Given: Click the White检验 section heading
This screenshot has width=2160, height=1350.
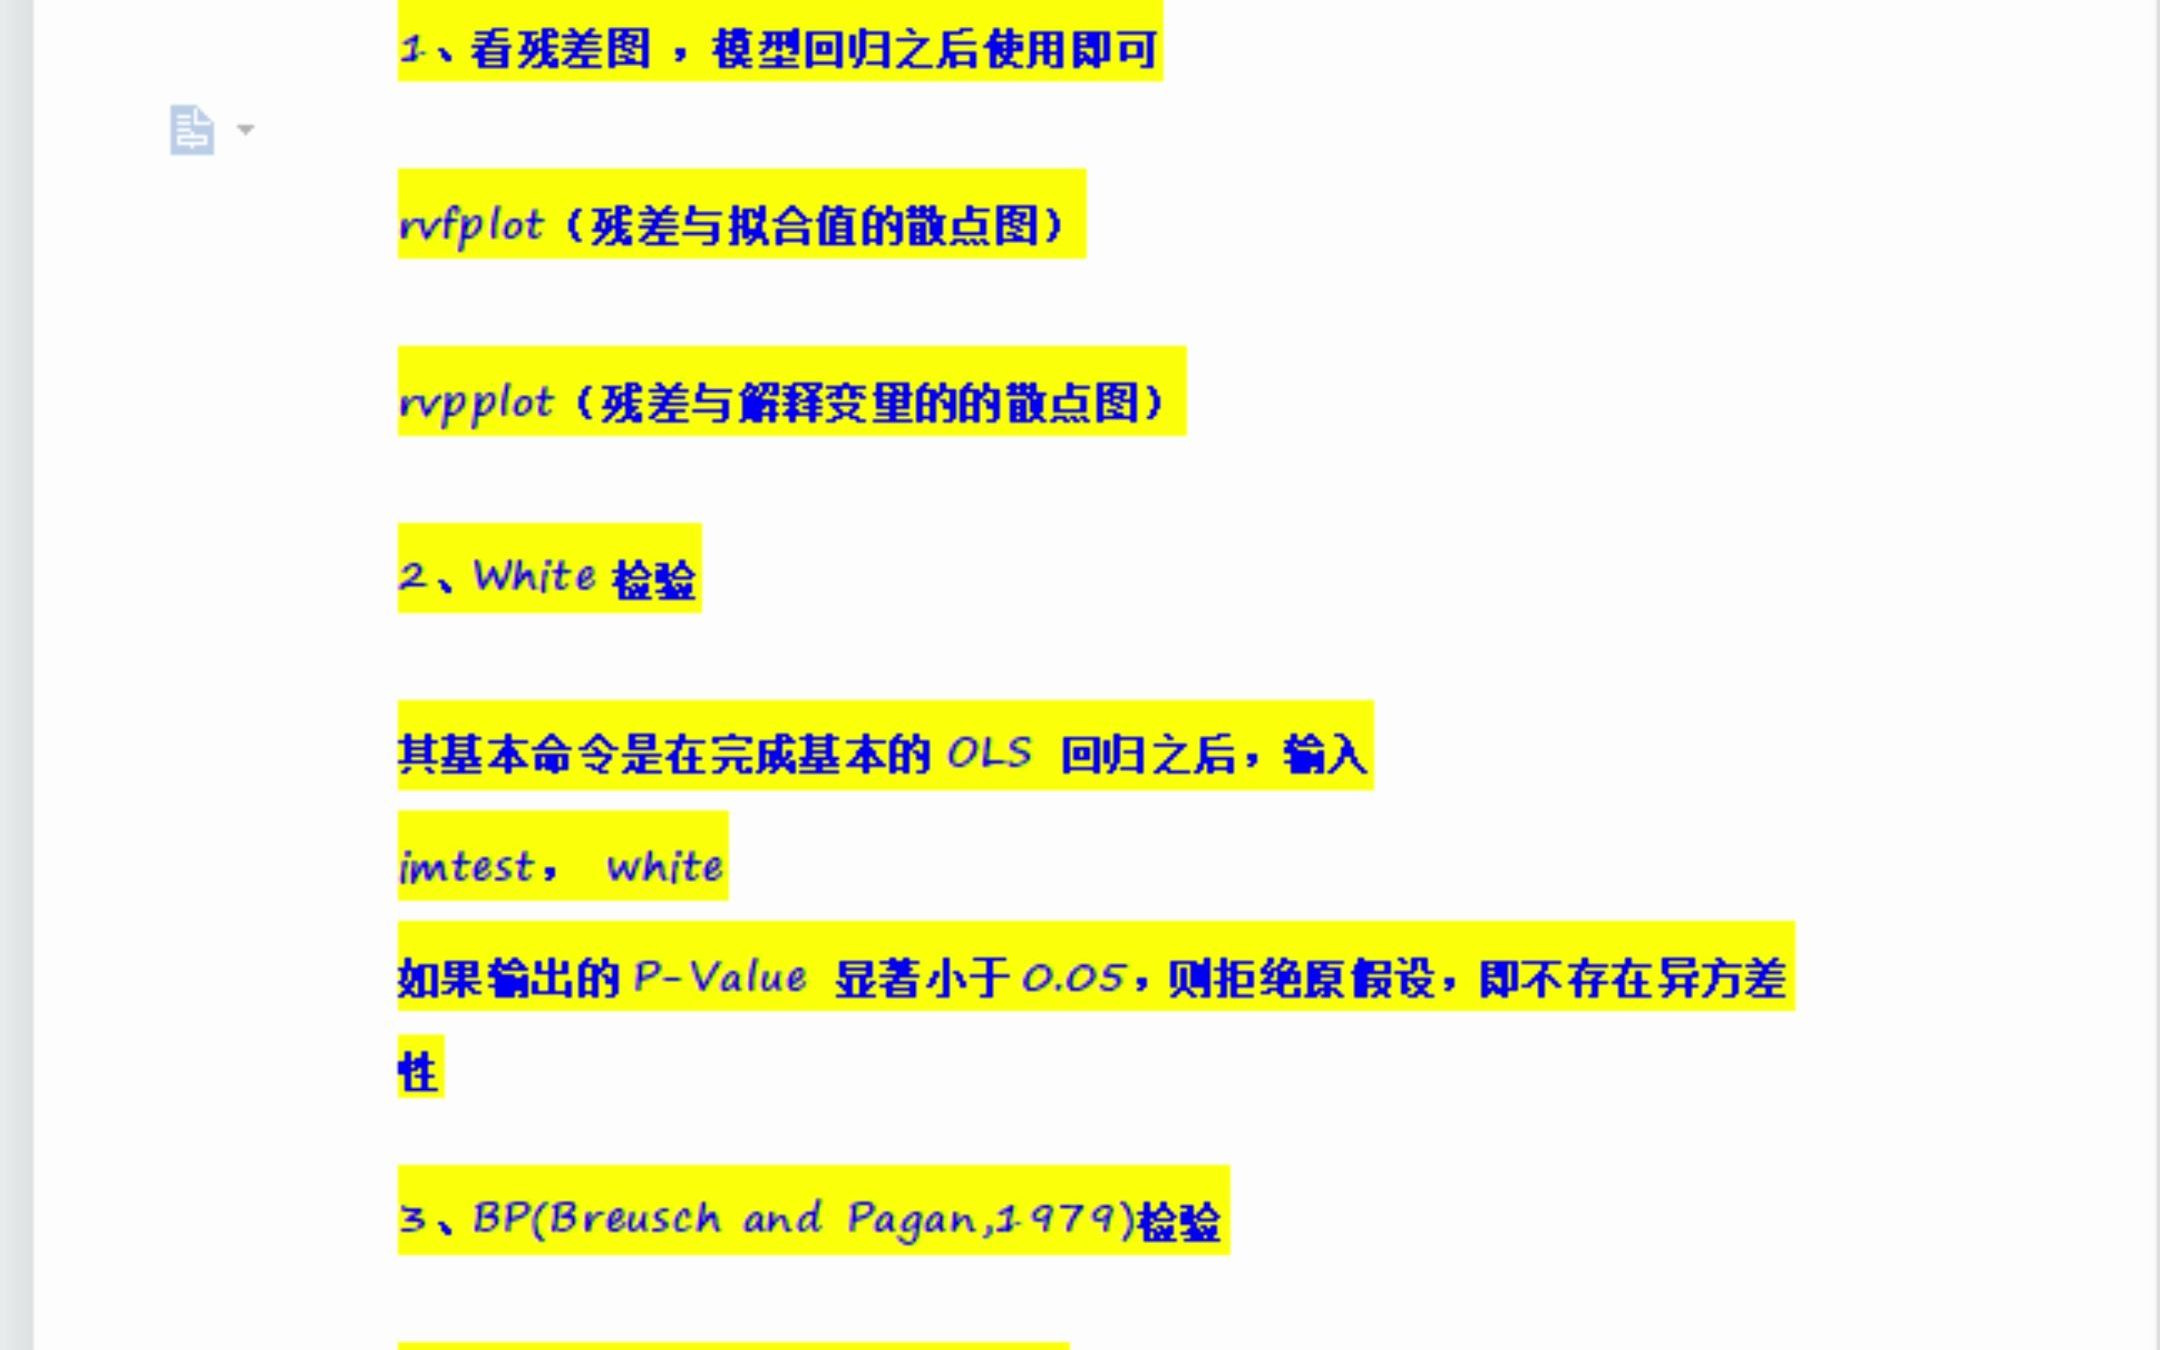Looking at the screenshot, I should tap(550, 575).
